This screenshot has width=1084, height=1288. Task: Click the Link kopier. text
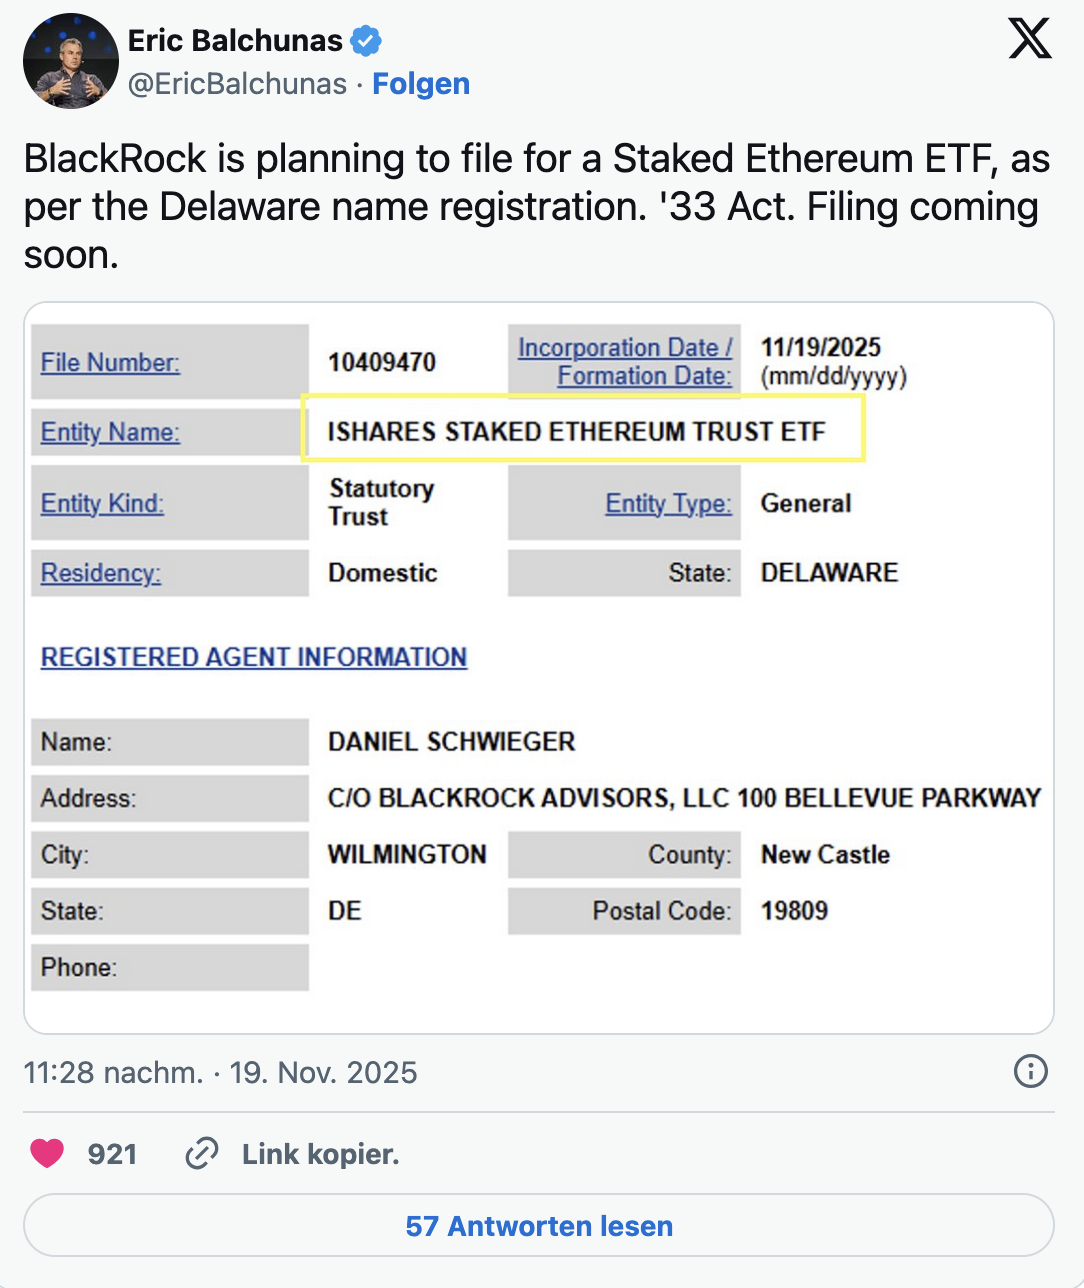coord(320,1154)
